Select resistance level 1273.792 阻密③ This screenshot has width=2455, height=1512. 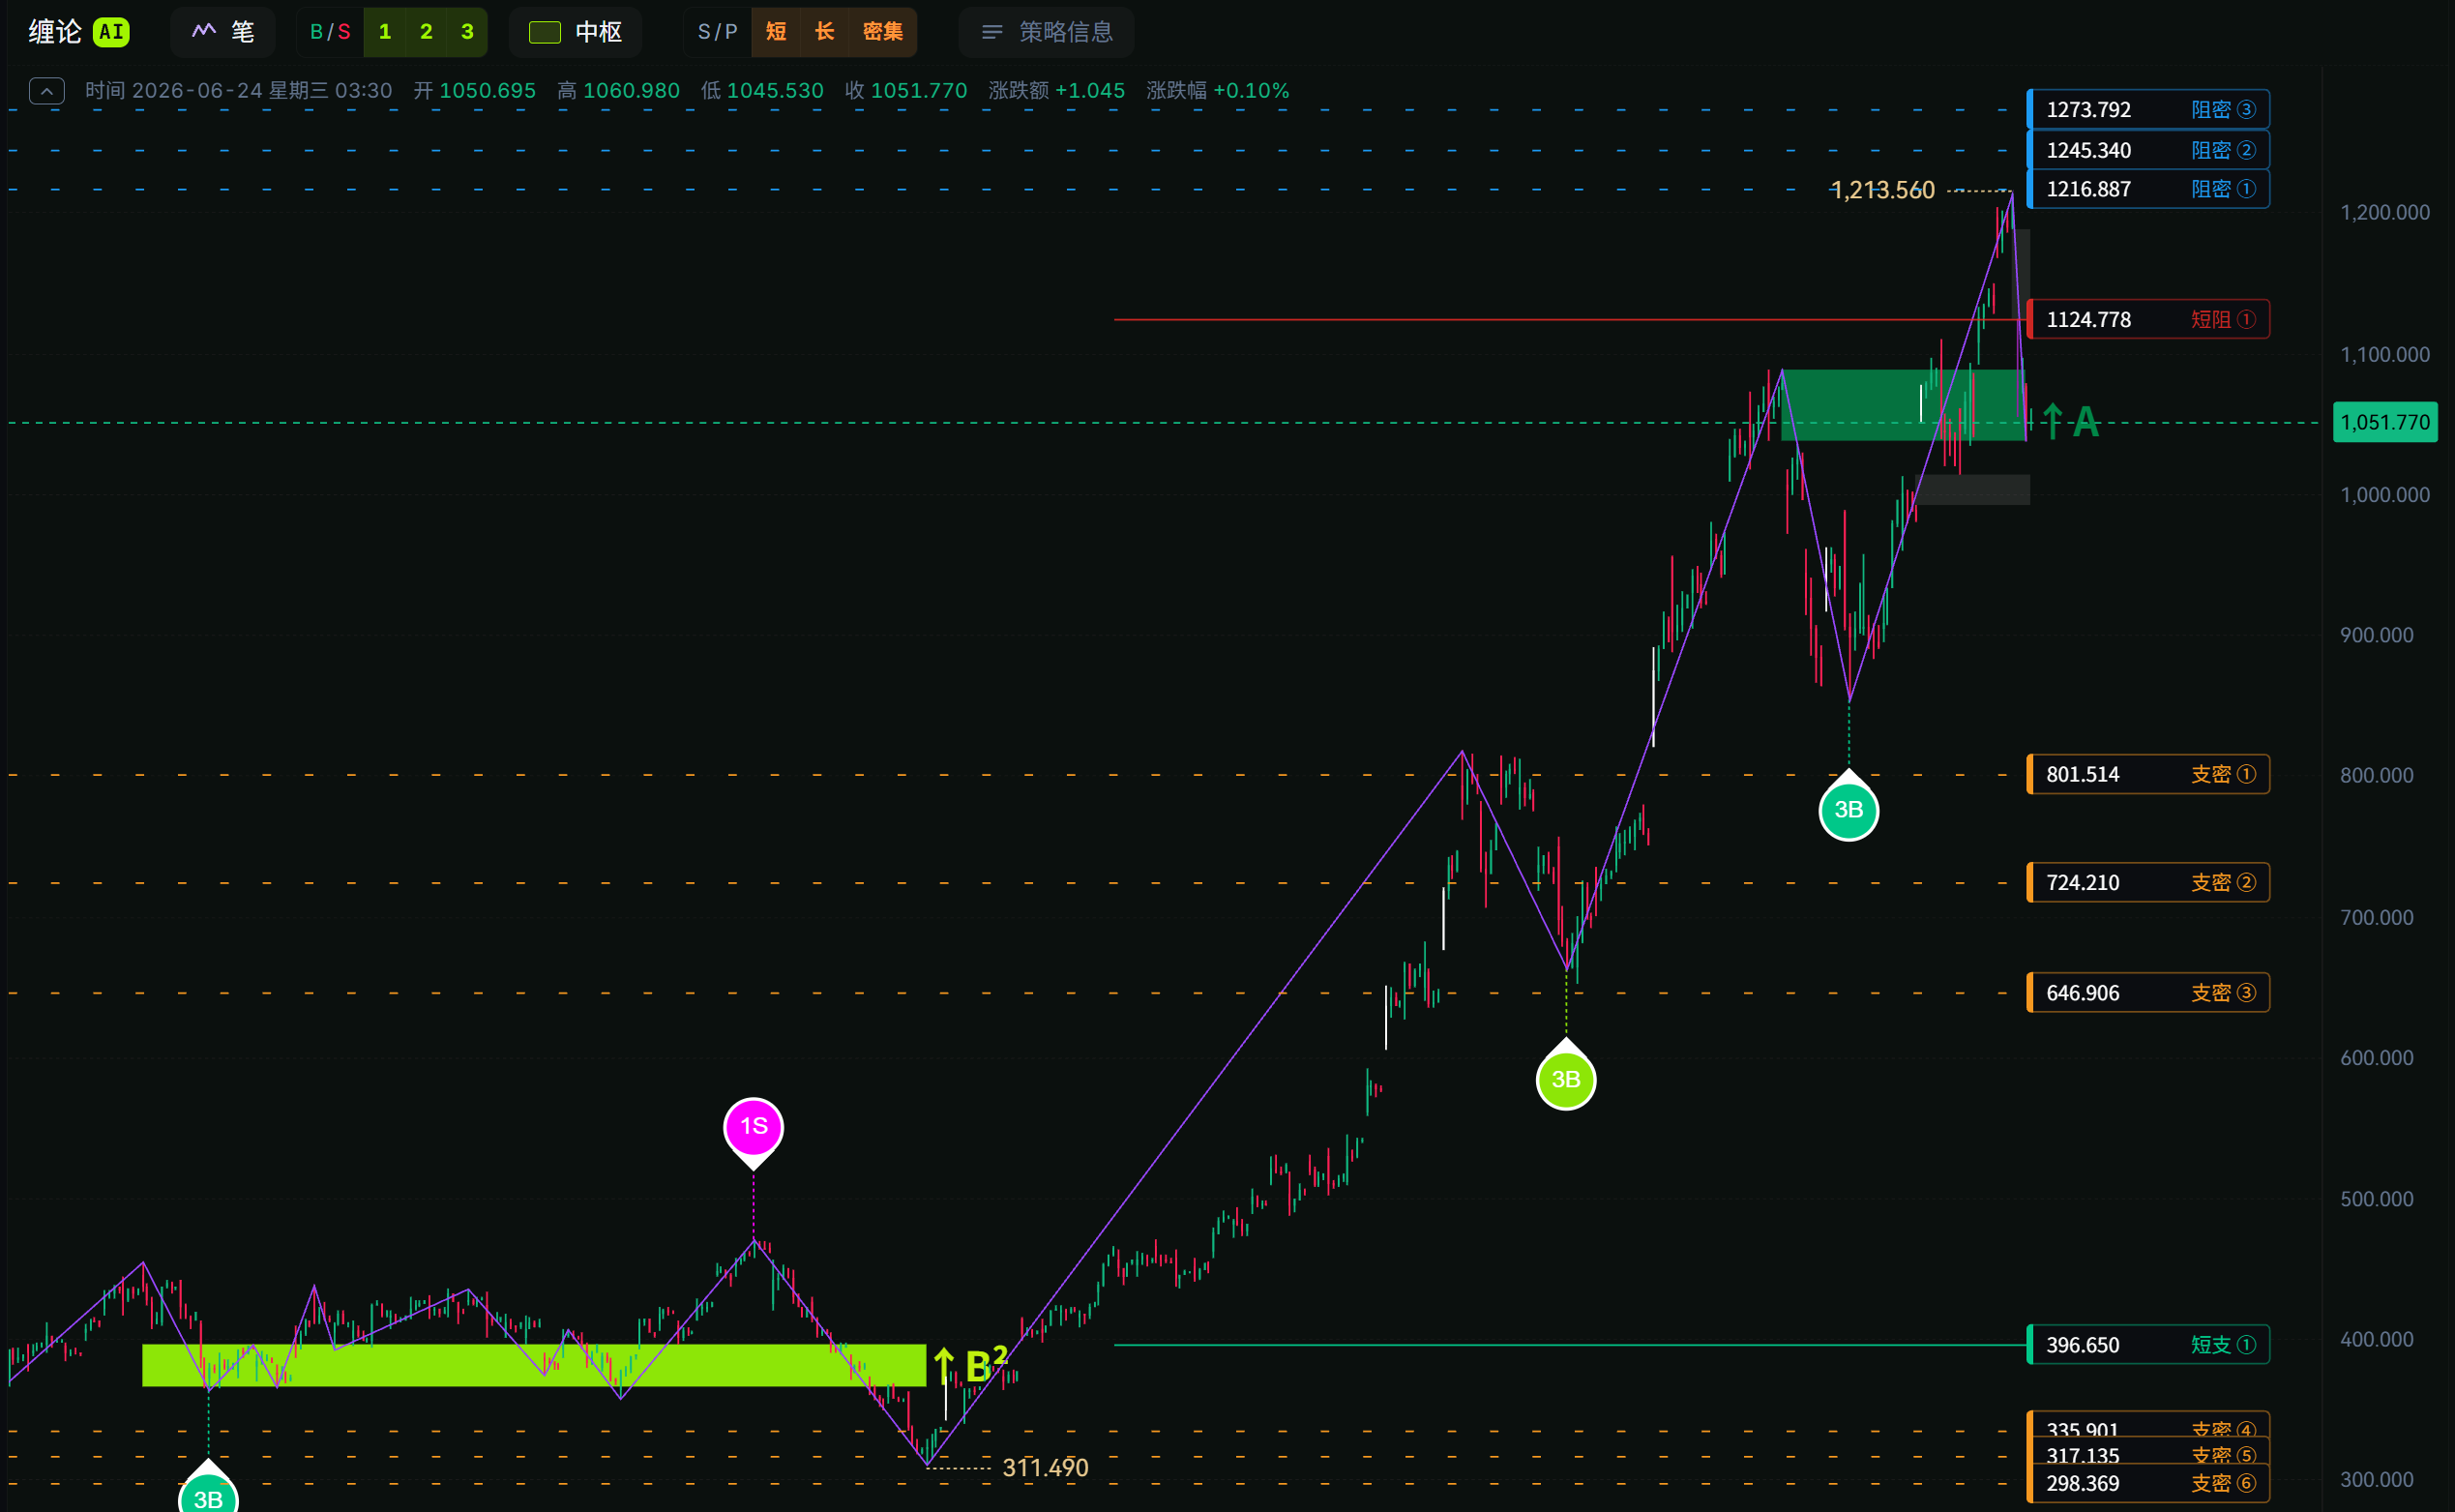click(x=2148, y=109)
